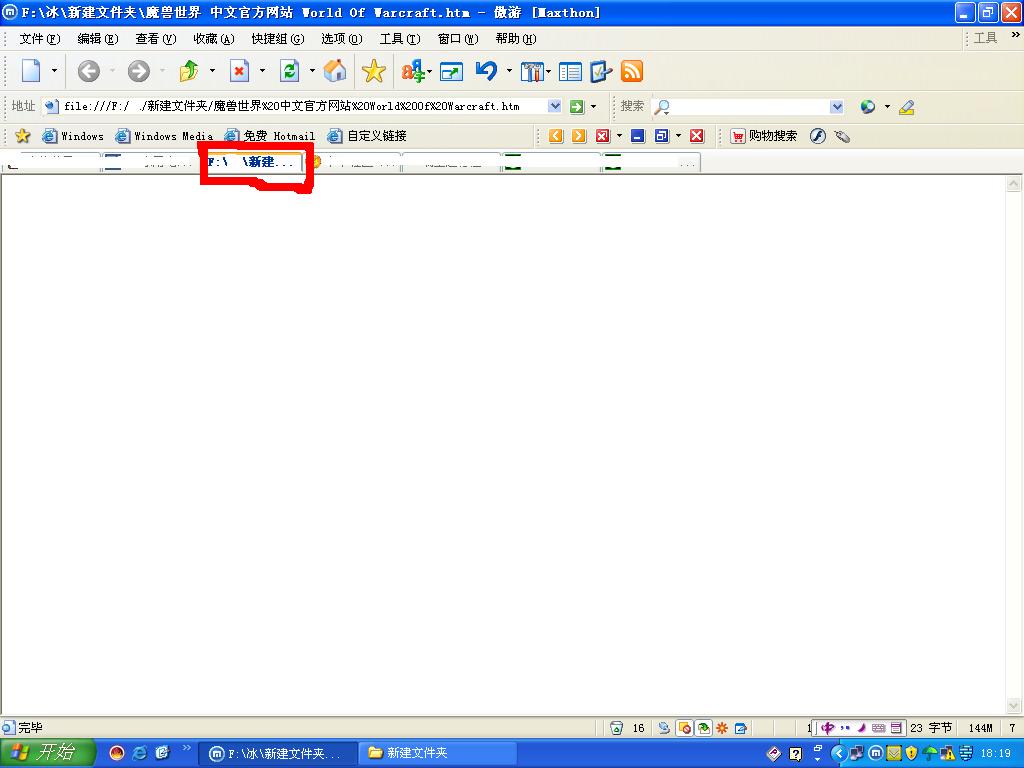The width and height of the screenshot is (1024, 768).
Task: Expand Stop button dropdown arrow
Action: click(x=262, y=71)
